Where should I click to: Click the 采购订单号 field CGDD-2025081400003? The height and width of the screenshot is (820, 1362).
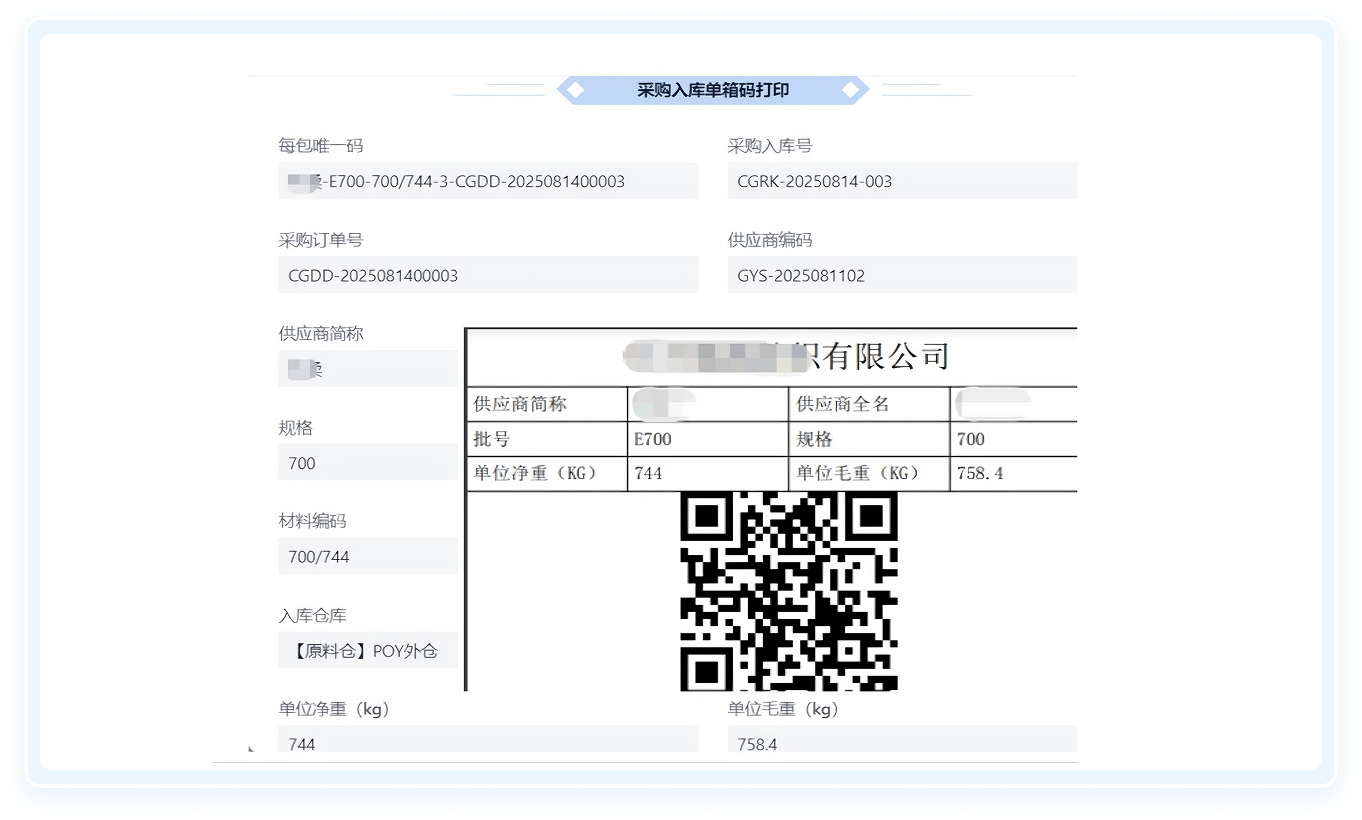pyautogui.click(x=488, y=275)
